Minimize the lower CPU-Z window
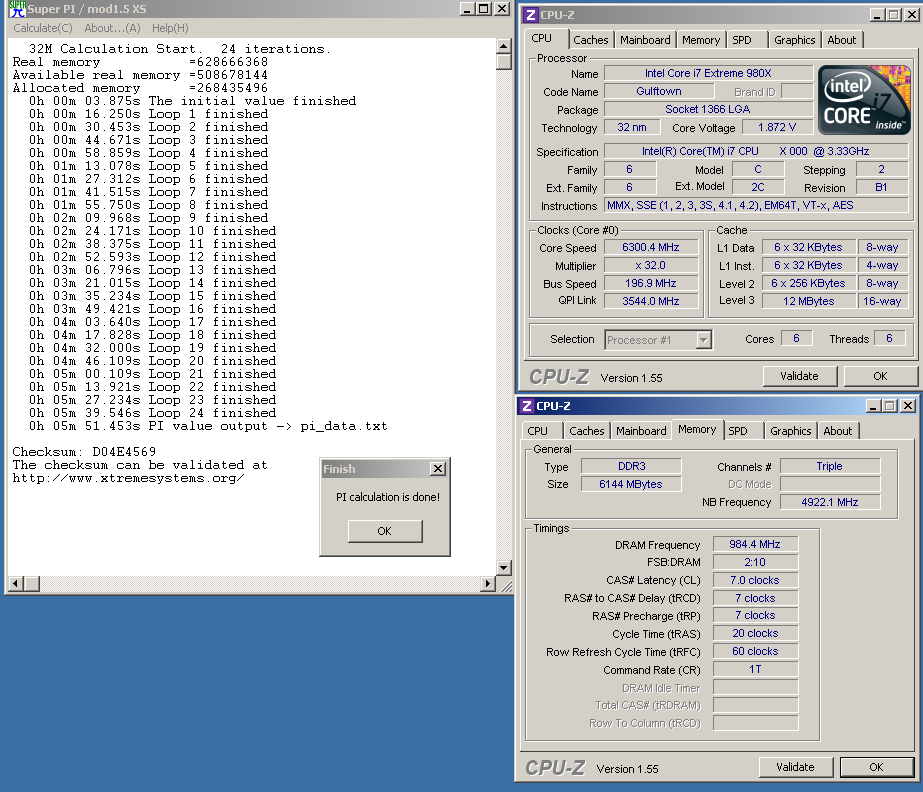The image size is (923, 792). (x=873, y=406)
